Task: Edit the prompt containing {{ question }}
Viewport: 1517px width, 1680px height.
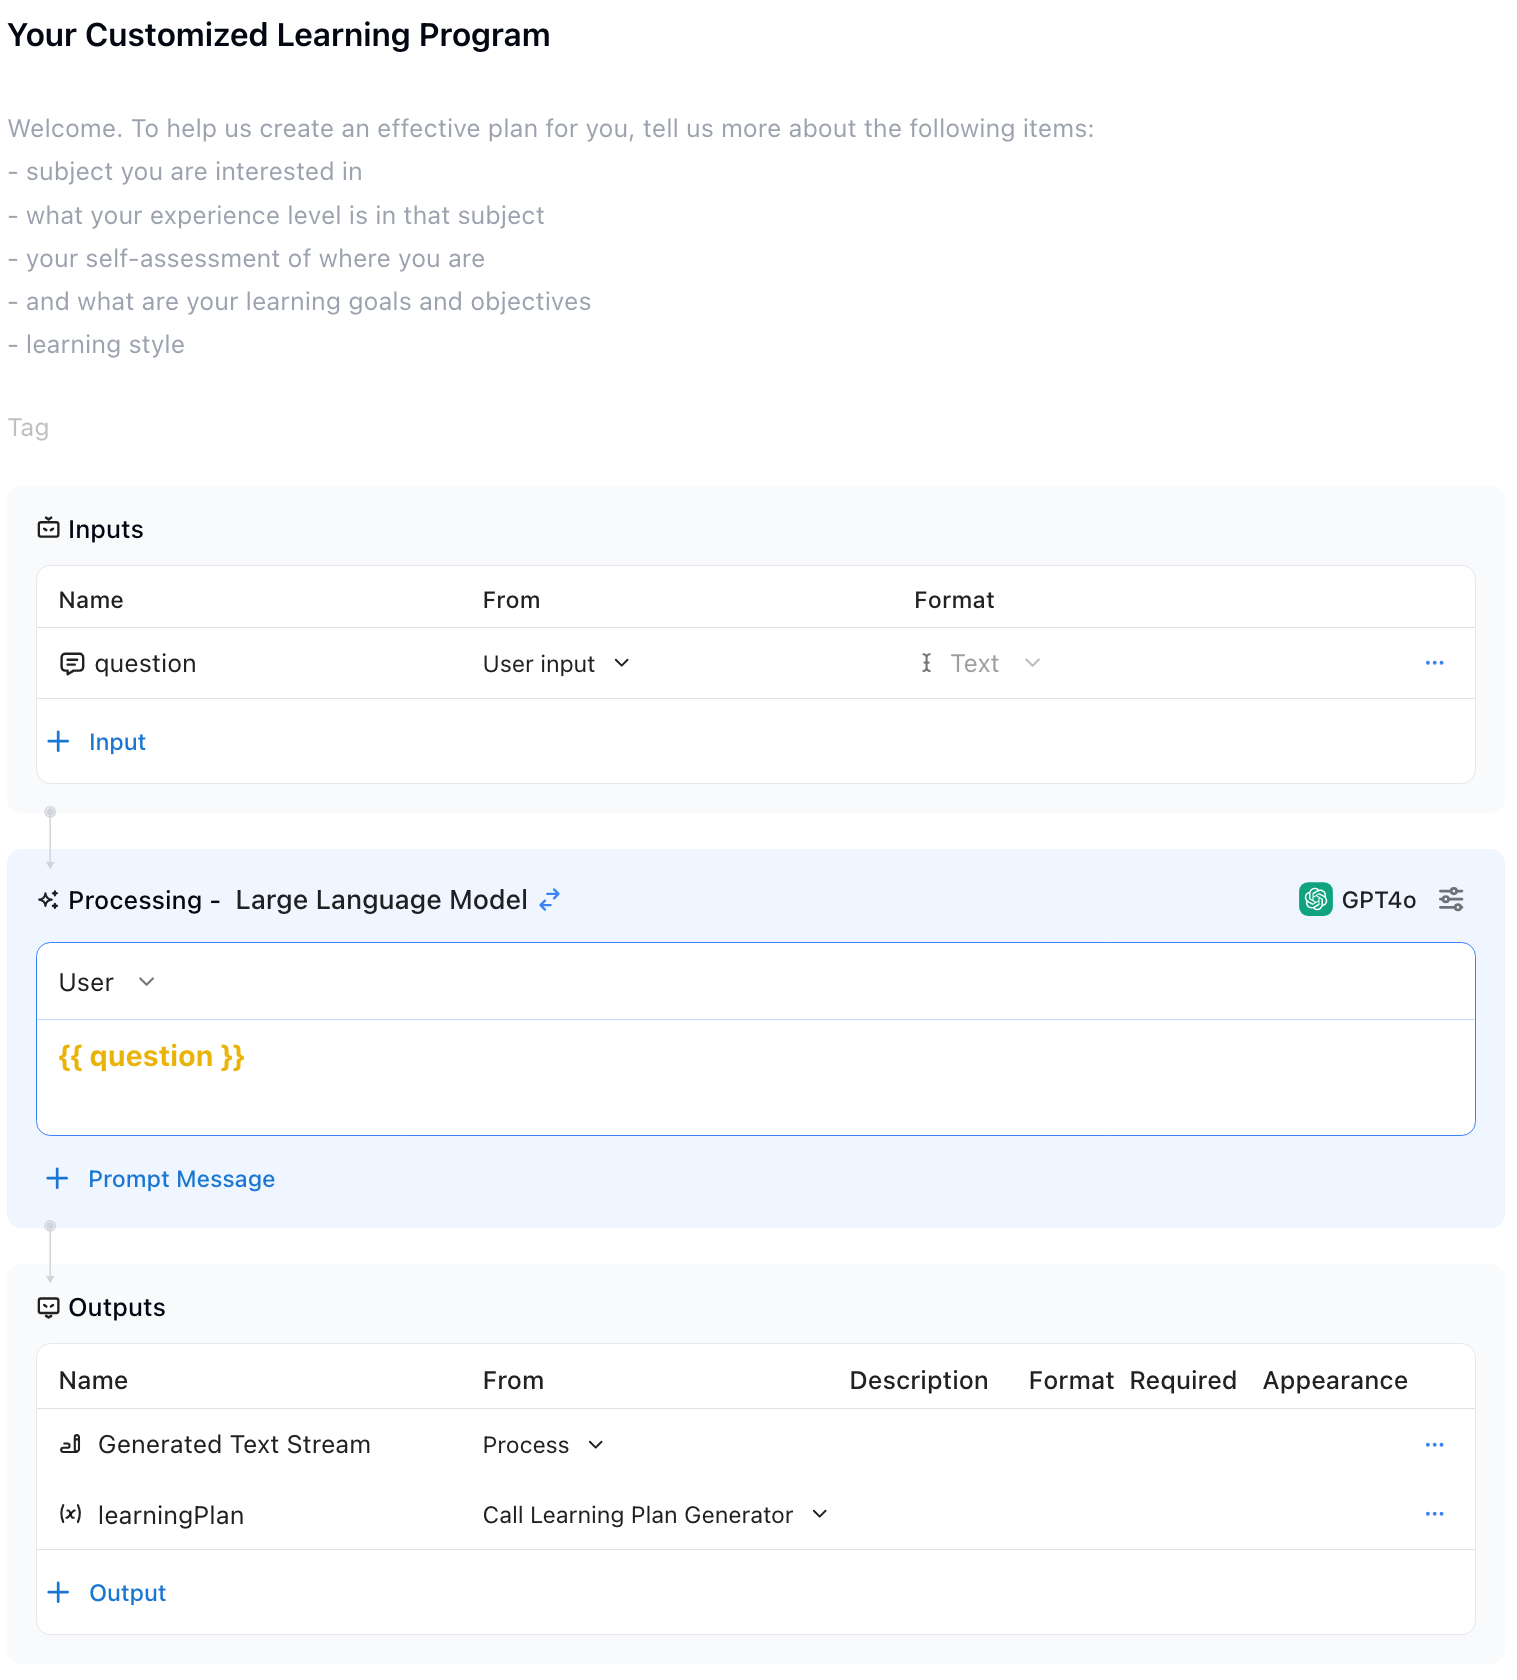Action: tap(755, 1076)
